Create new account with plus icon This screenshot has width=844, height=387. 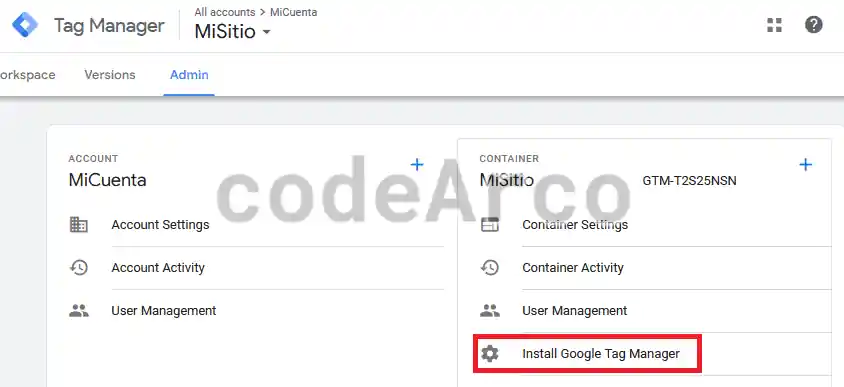click(417, 165)
